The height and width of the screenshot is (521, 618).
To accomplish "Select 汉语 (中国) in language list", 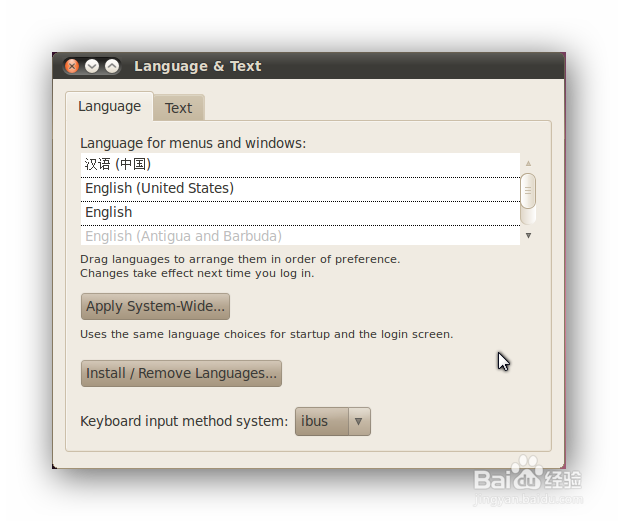I will click(x=300, y=165).
